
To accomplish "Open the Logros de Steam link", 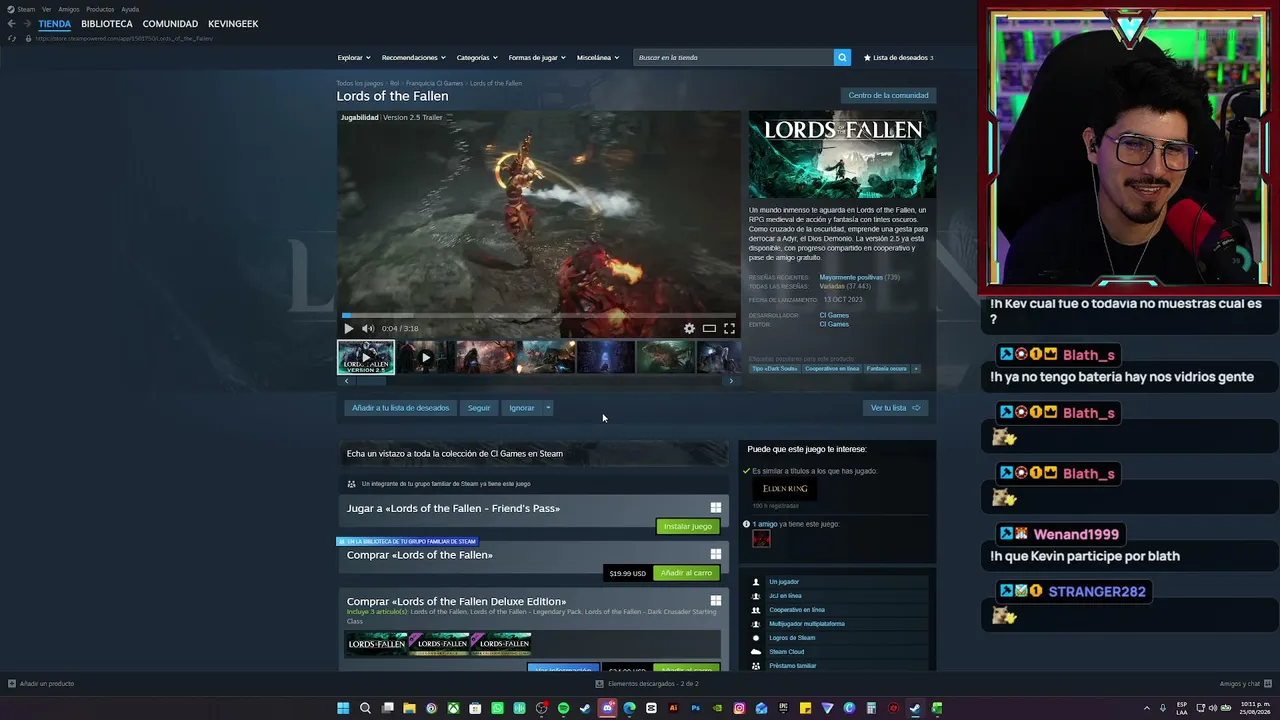I will [x=792, y=638].
